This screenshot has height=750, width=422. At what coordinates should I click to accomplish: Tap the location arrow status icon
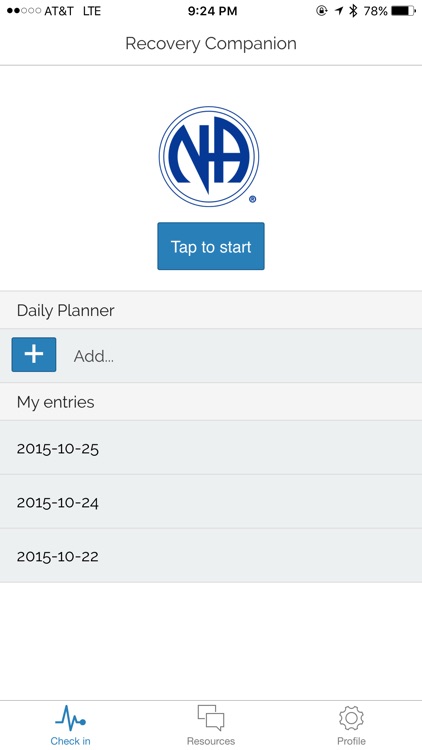[339, 11]
